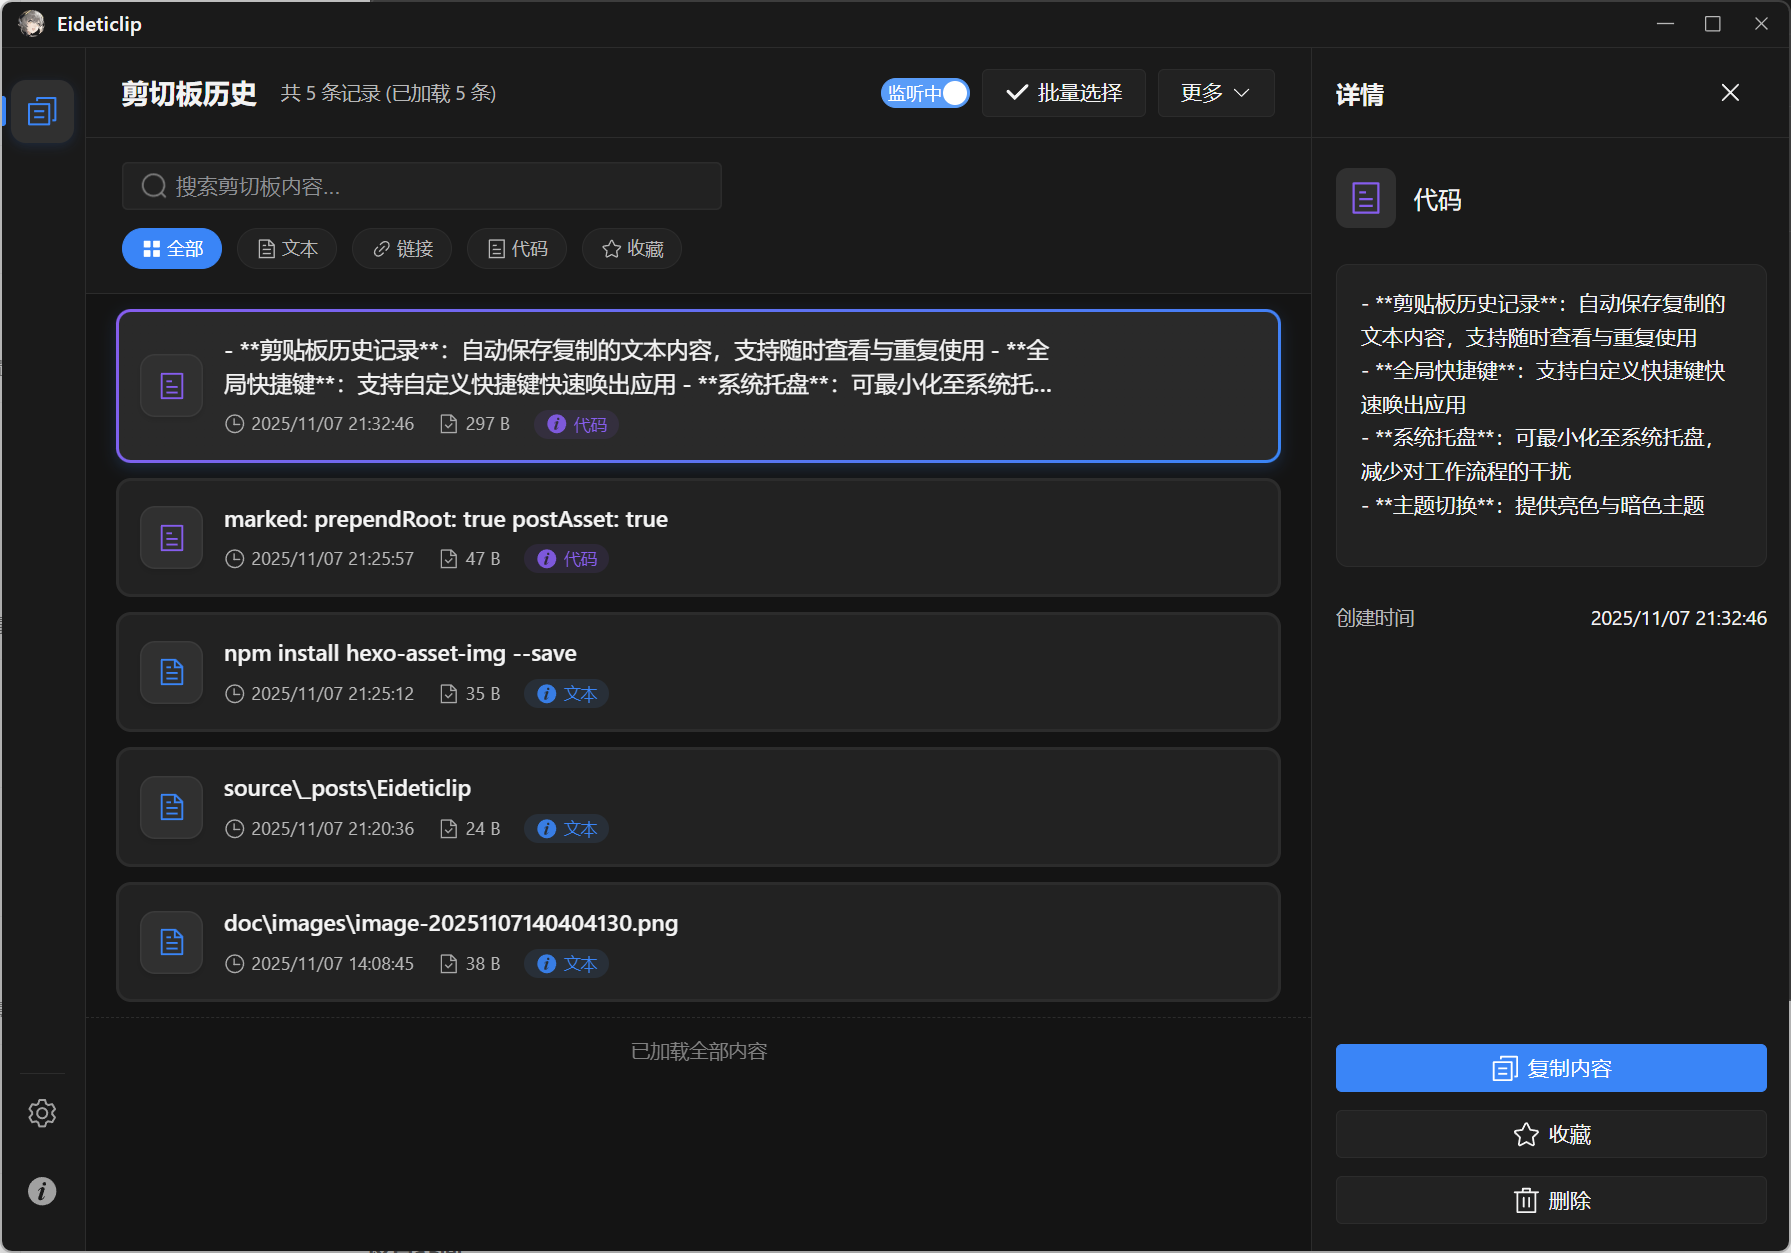
Task: Click the code icon on the marked: prependRoot entry
Action: (x=172, y=538)
